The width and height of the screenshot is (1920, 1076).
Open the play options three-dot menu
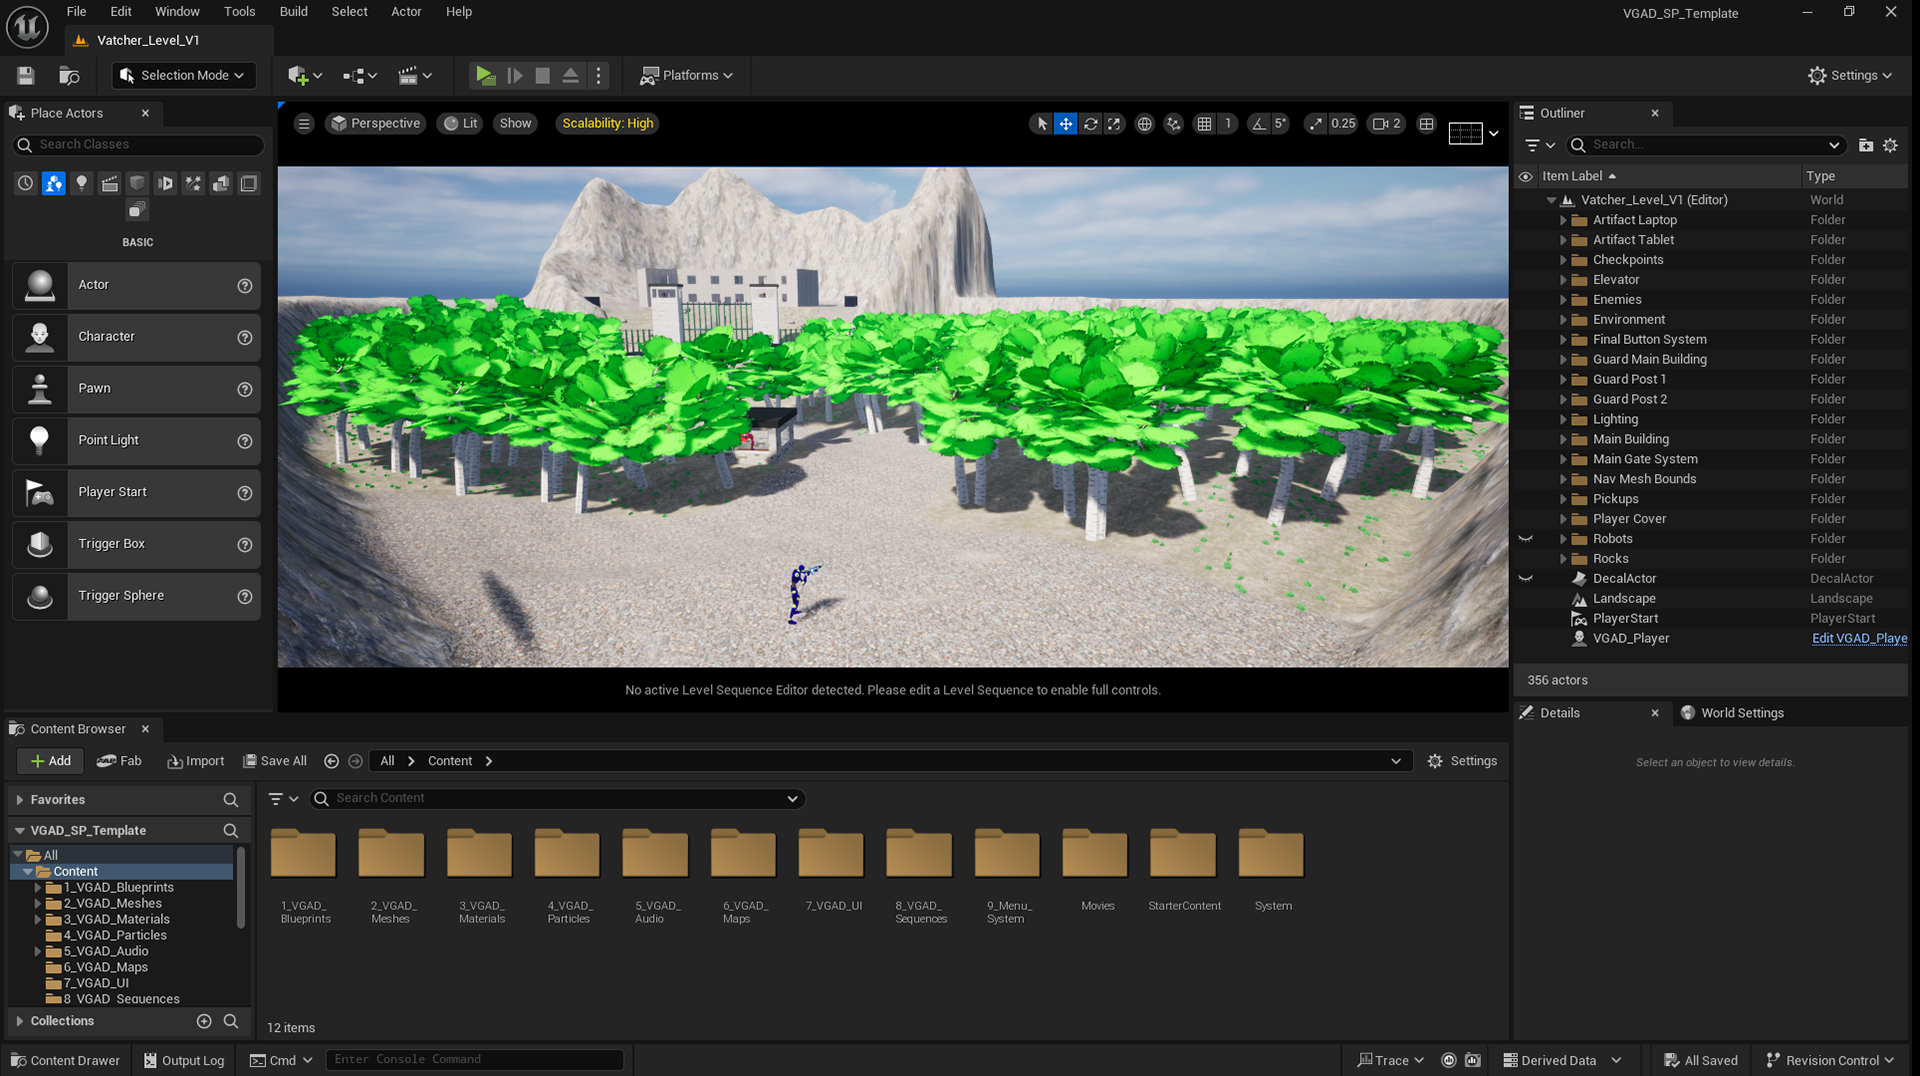coord(598,75)
